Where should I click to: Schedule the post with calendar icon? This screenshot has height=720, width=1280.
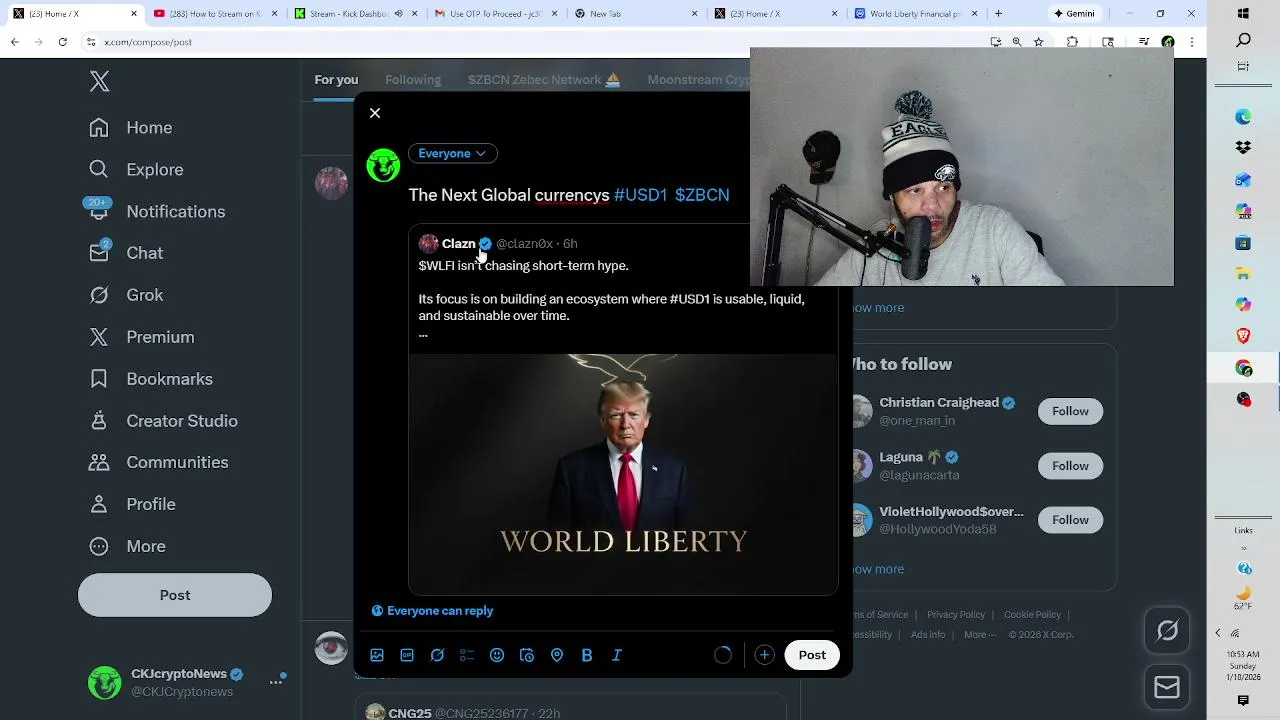point(527,655)
